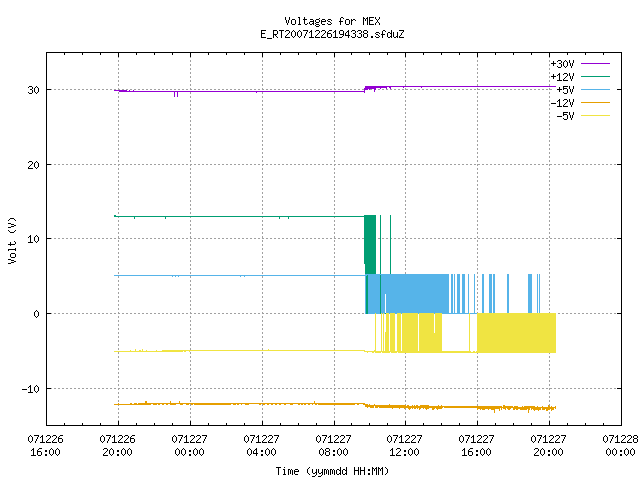Click the x-axis label 071227 20:00
Image resolution: width=640 pixels, height=480 pixels.
click(x=548, y=446)
